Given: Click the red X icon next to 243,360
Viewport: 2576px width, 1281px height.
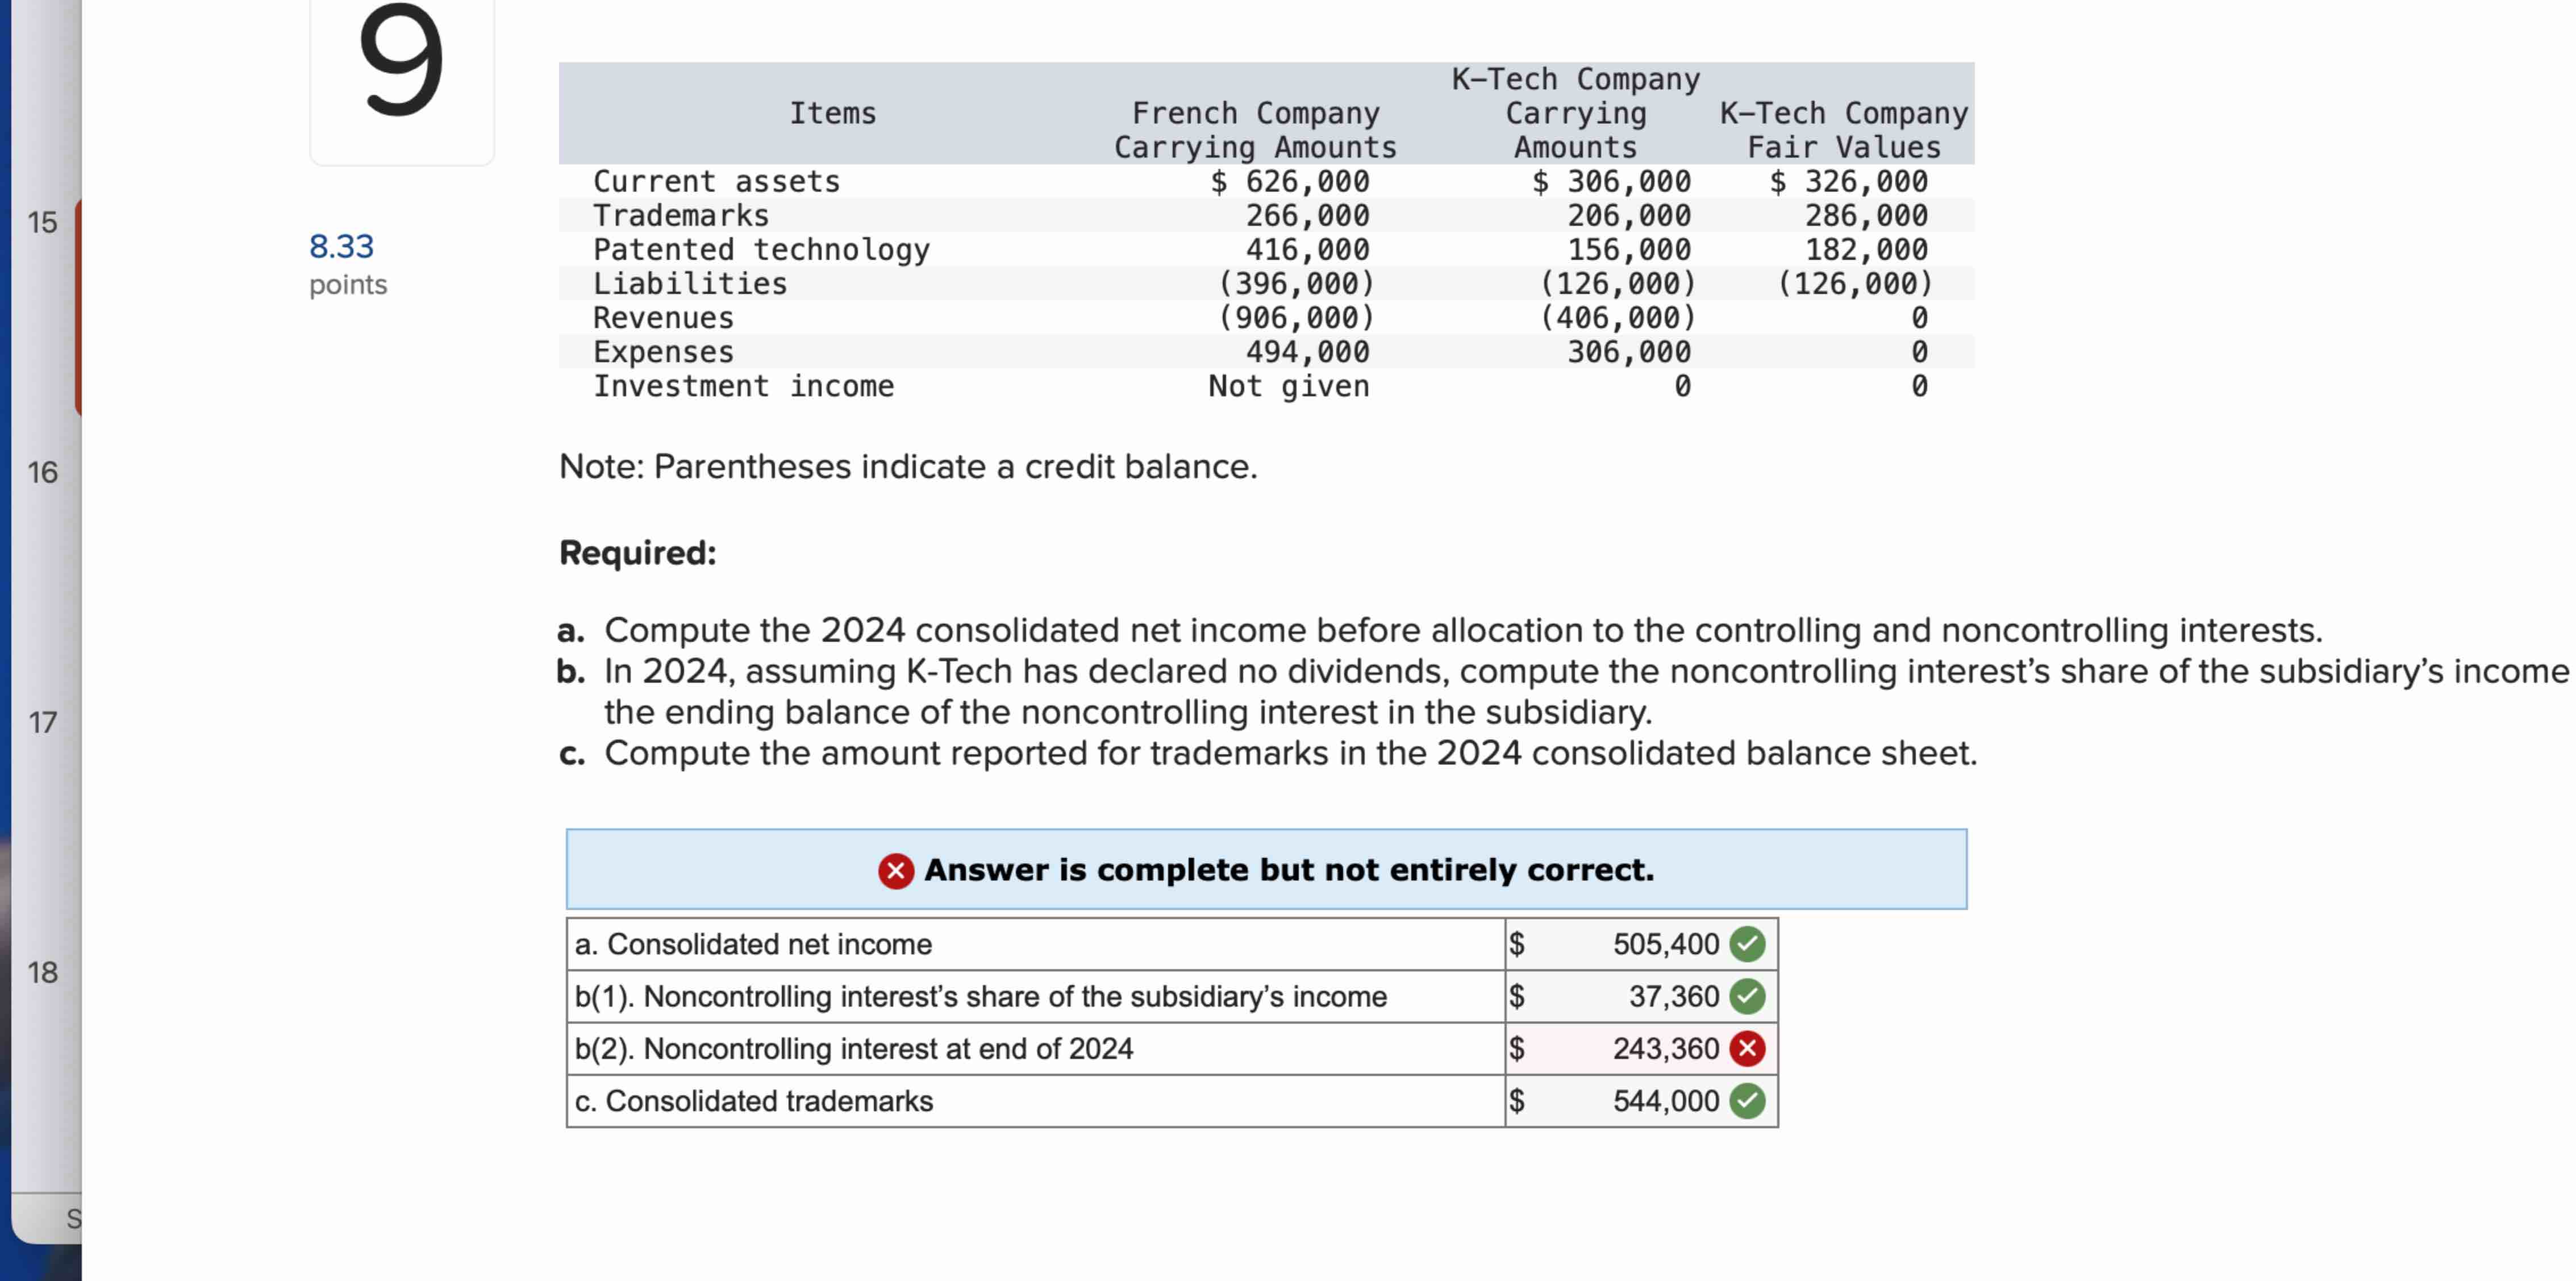Looking at the screenshot, I should (1748, 1048).
